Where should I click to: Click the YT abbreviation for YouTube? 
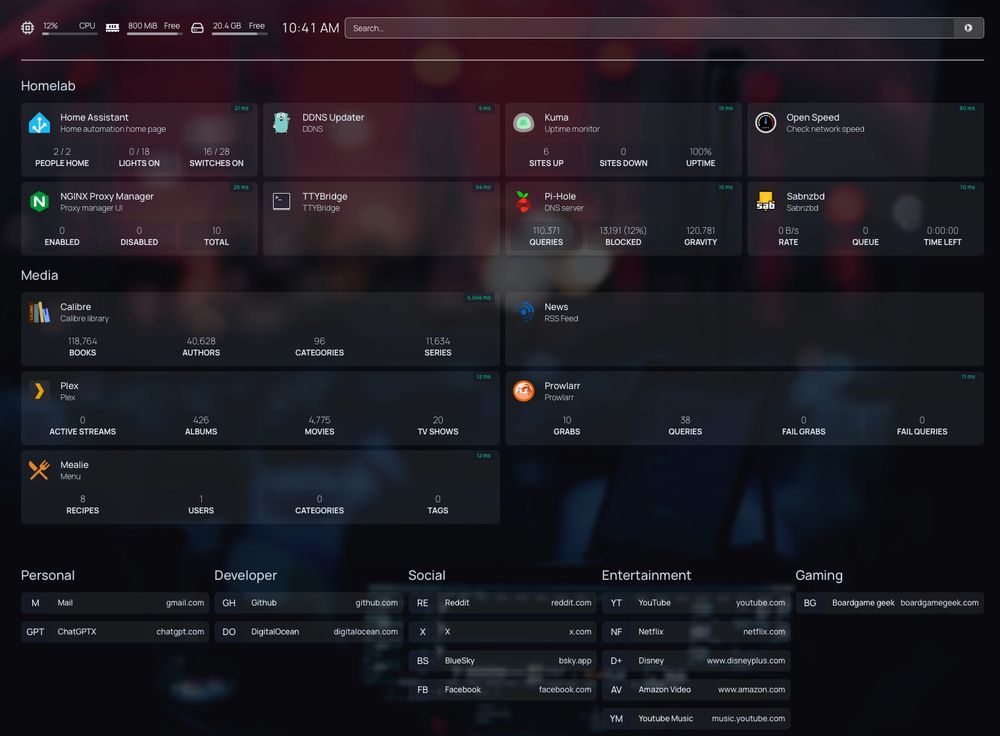[x=616, y=603]
